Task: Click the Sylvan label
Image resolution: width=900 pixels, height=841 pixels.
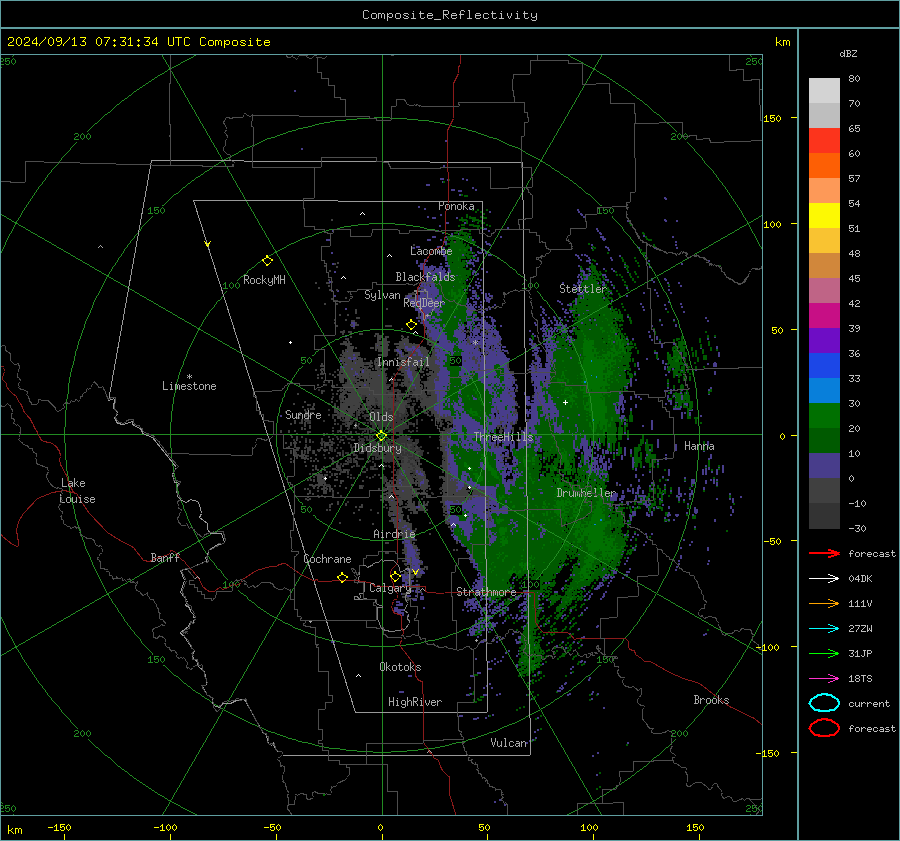Action: (x=382, y=296)
